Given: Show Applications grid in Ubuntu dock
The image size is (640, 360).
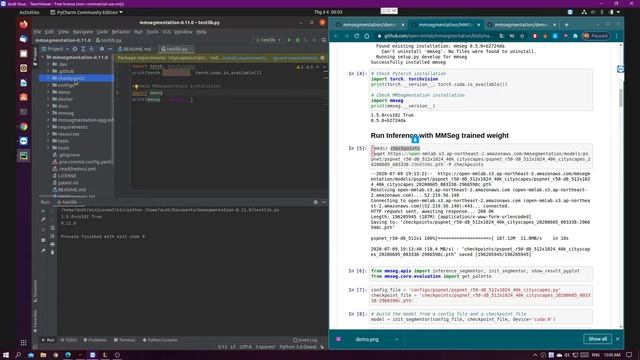Looking at the screenshot, I should [24, 342].
